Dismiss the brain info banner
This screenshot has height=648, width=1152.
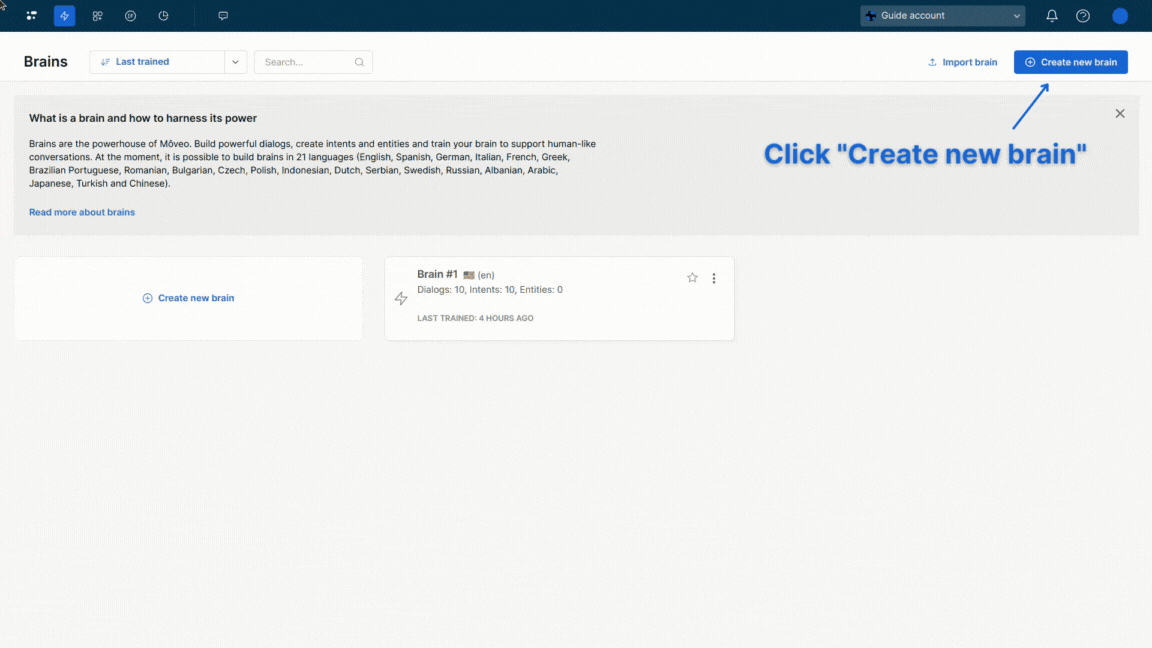(x=1120, y=114)
